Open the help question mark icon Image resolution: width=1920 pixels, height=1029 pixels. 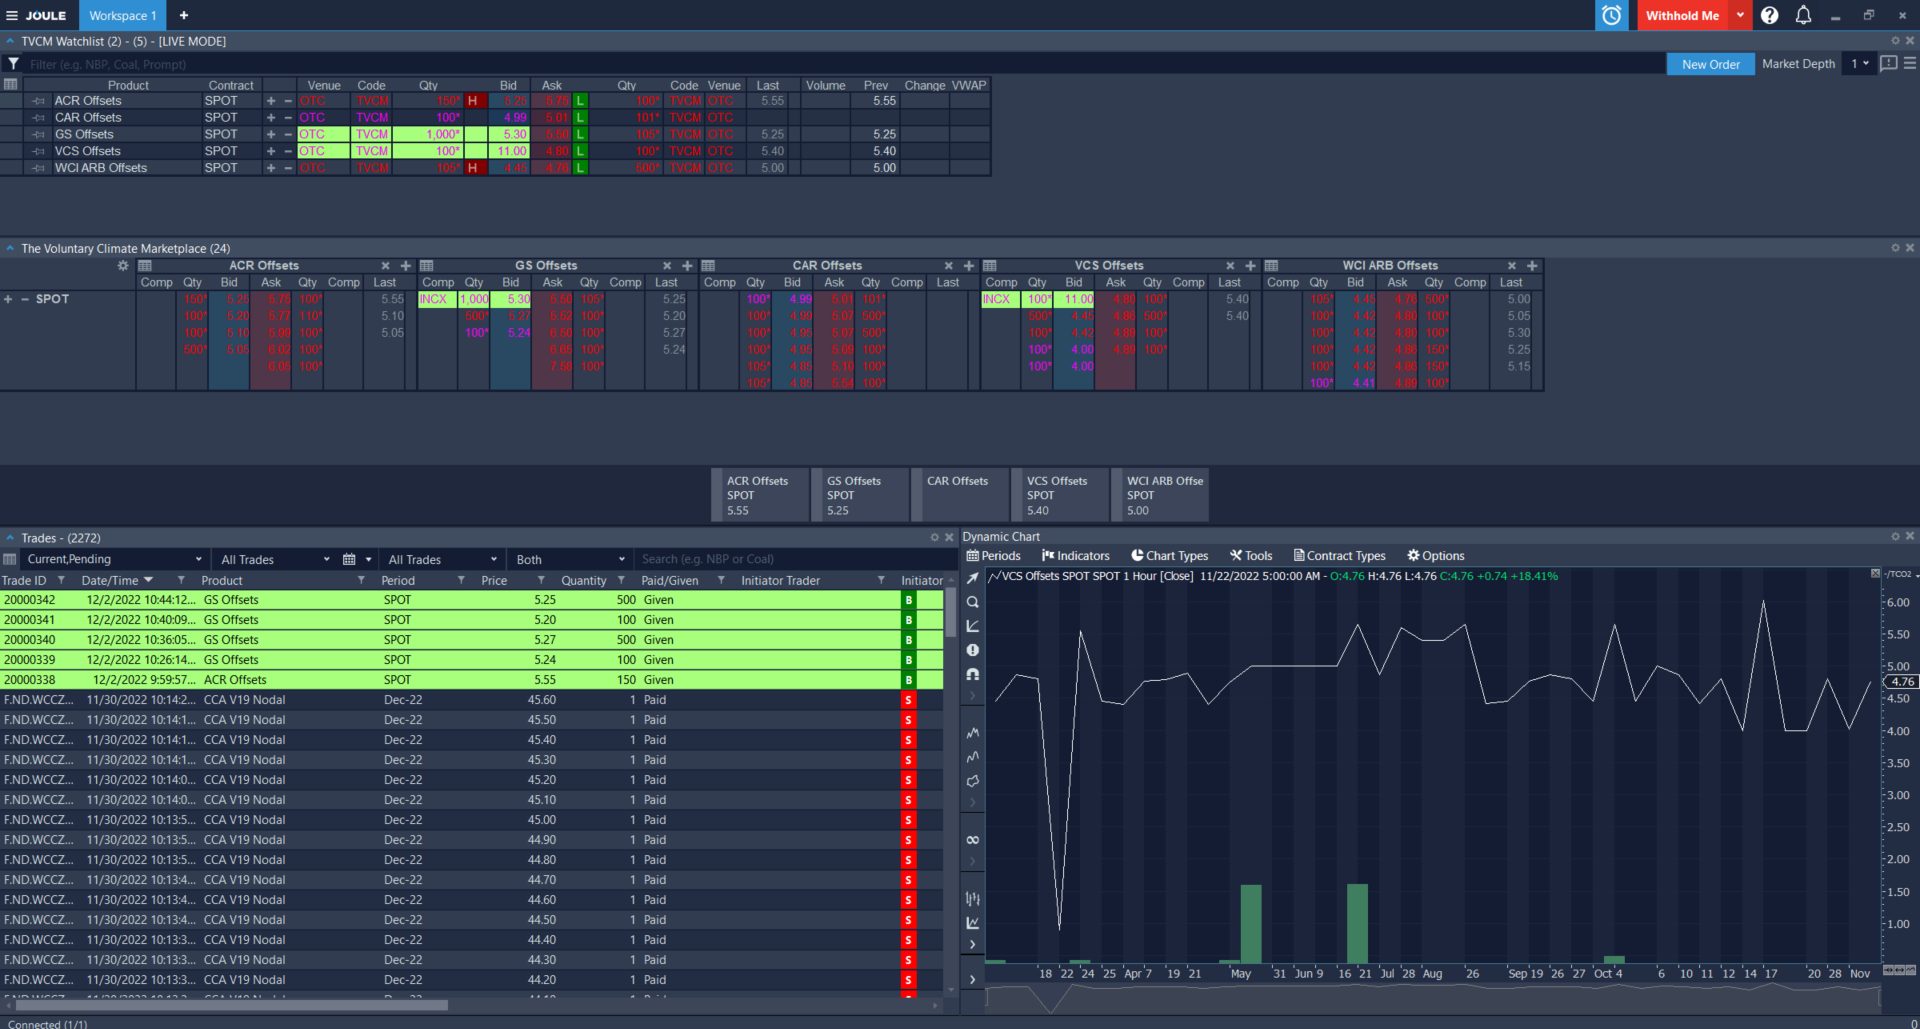tap(1770, 15)
